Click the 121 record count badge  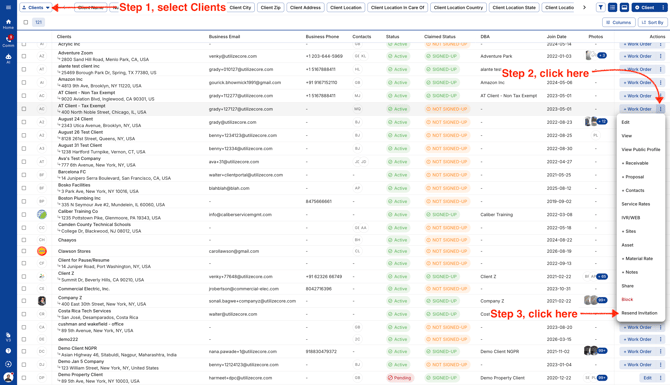(39, 22)
